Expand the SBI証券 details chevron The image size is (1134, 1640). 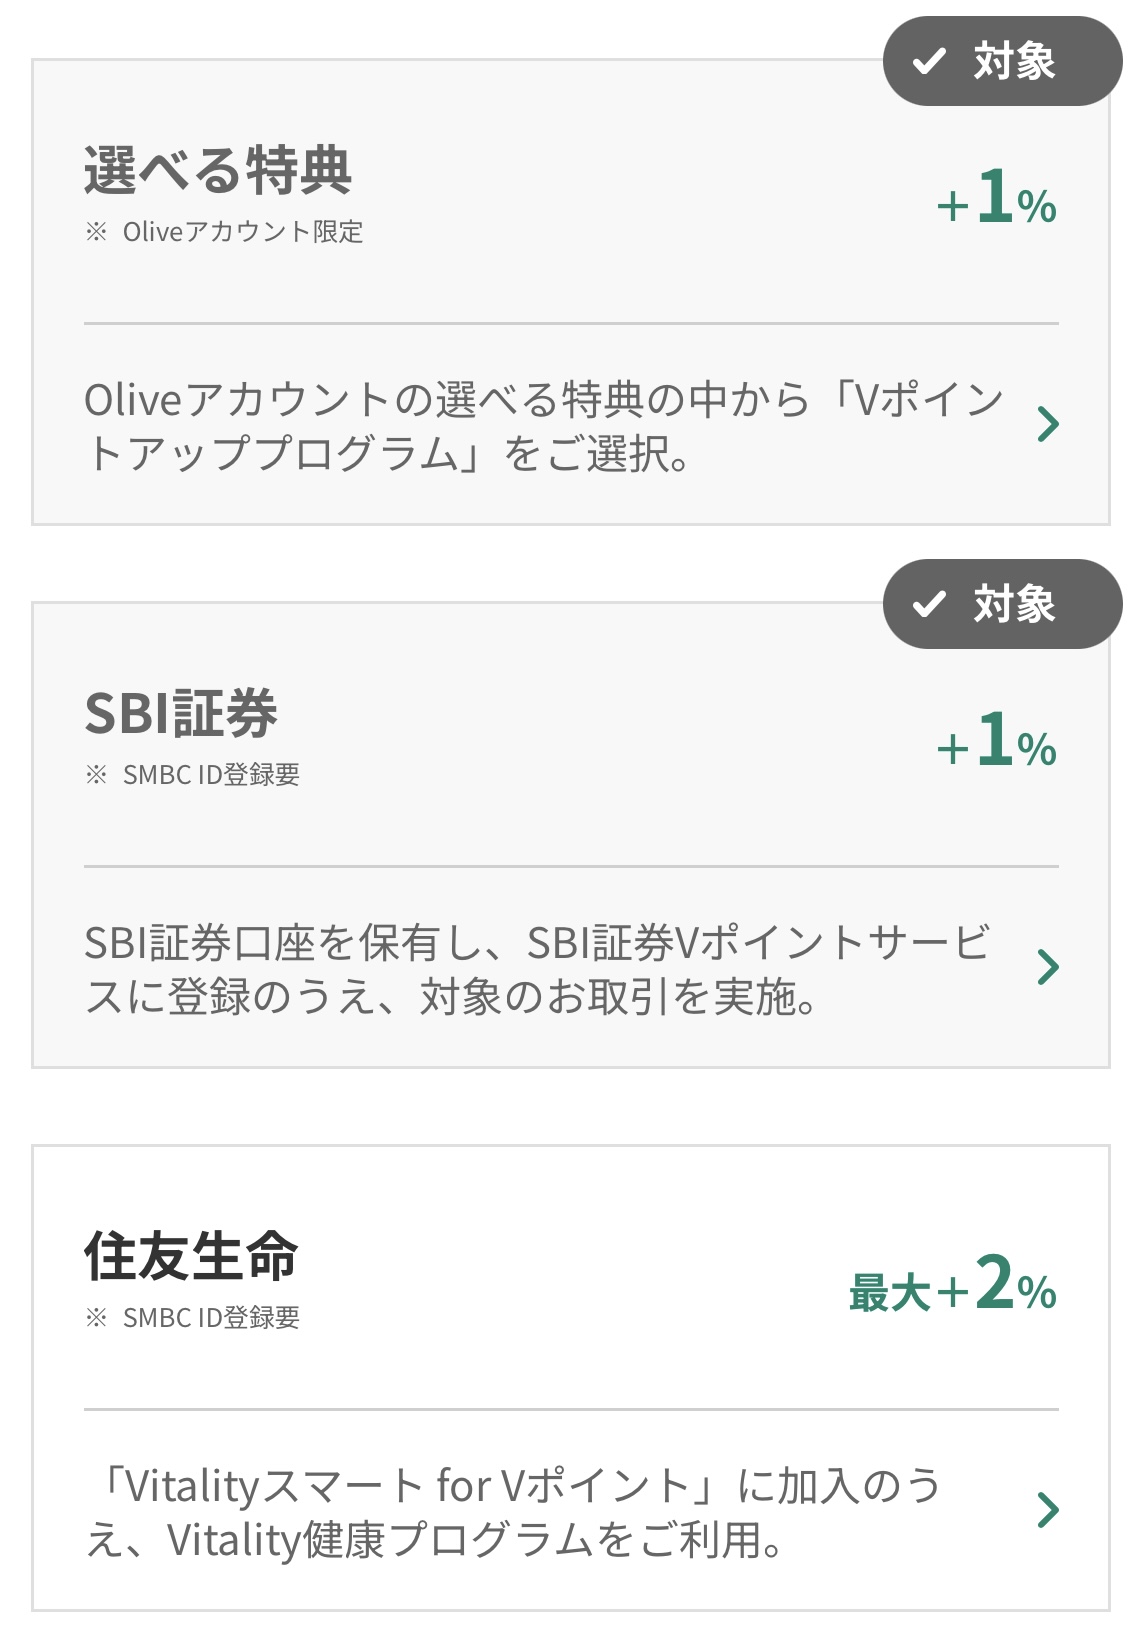pos(1047,967)
